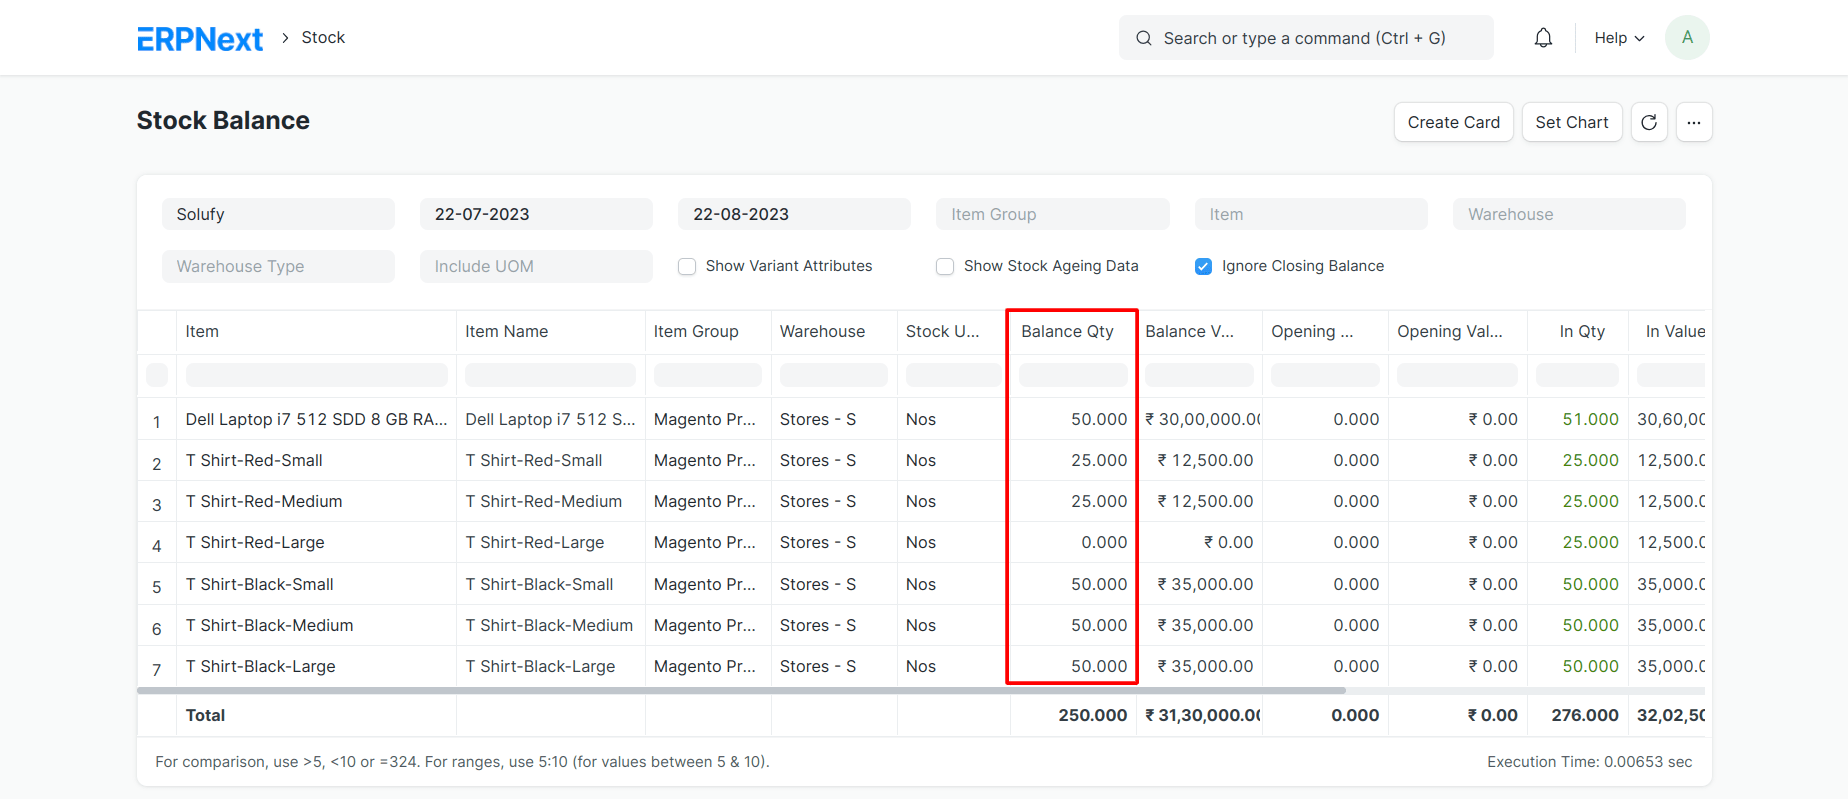The width and height of the screenshot is (1848, 799).
Task: Click In Qty 51.000 cell
Action: [1578, 420]
